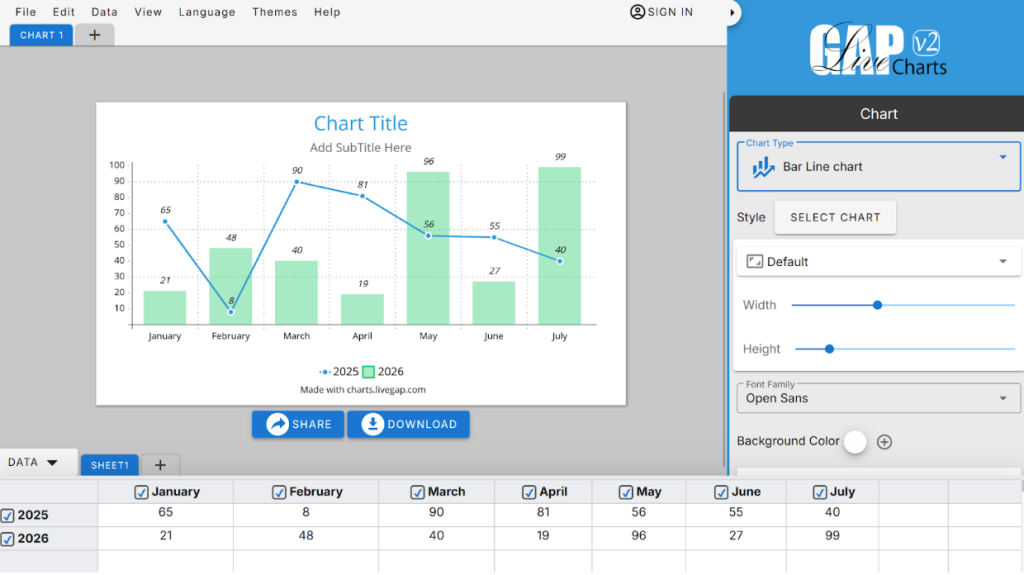1024x575 pixels.
Task: Open the Default size dropdown
Action: point(1002,262)
